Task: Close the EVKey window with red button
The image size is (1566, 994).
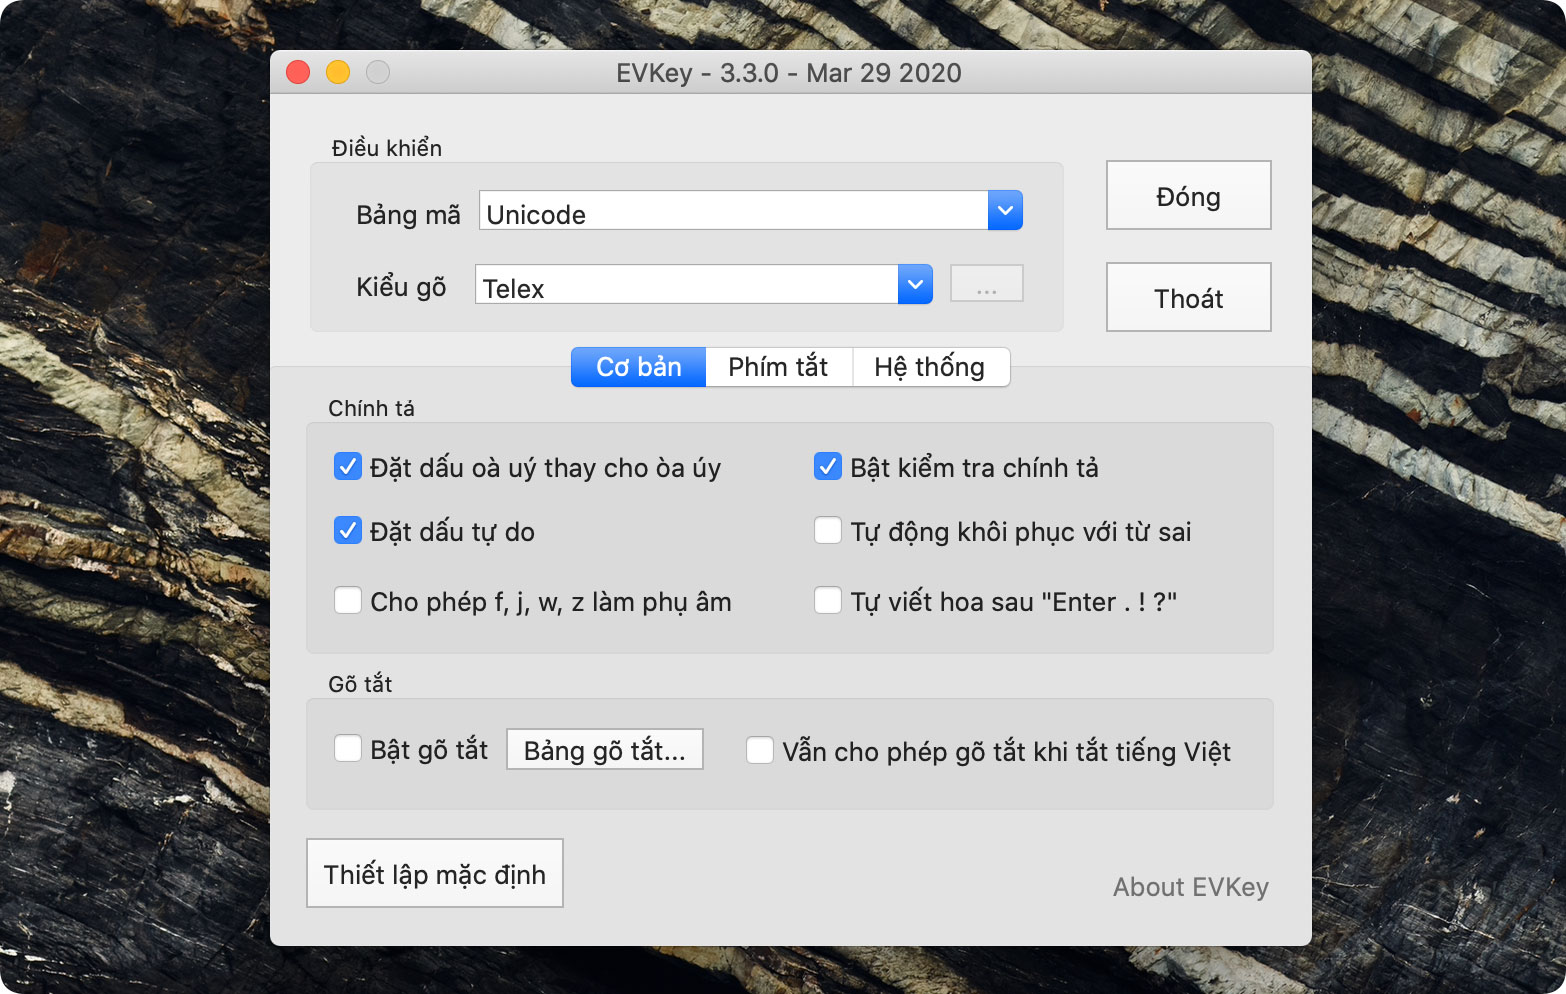Action: pos(298,72)
